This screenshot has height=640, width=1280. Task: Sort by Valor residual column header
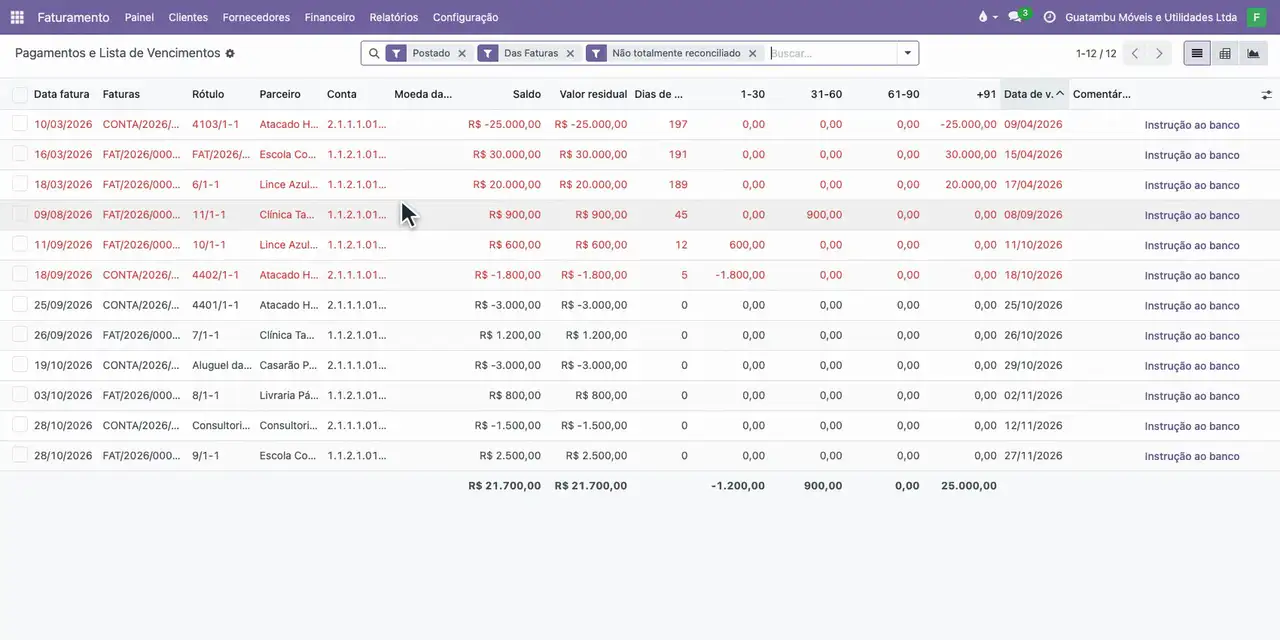click(593, 94)
